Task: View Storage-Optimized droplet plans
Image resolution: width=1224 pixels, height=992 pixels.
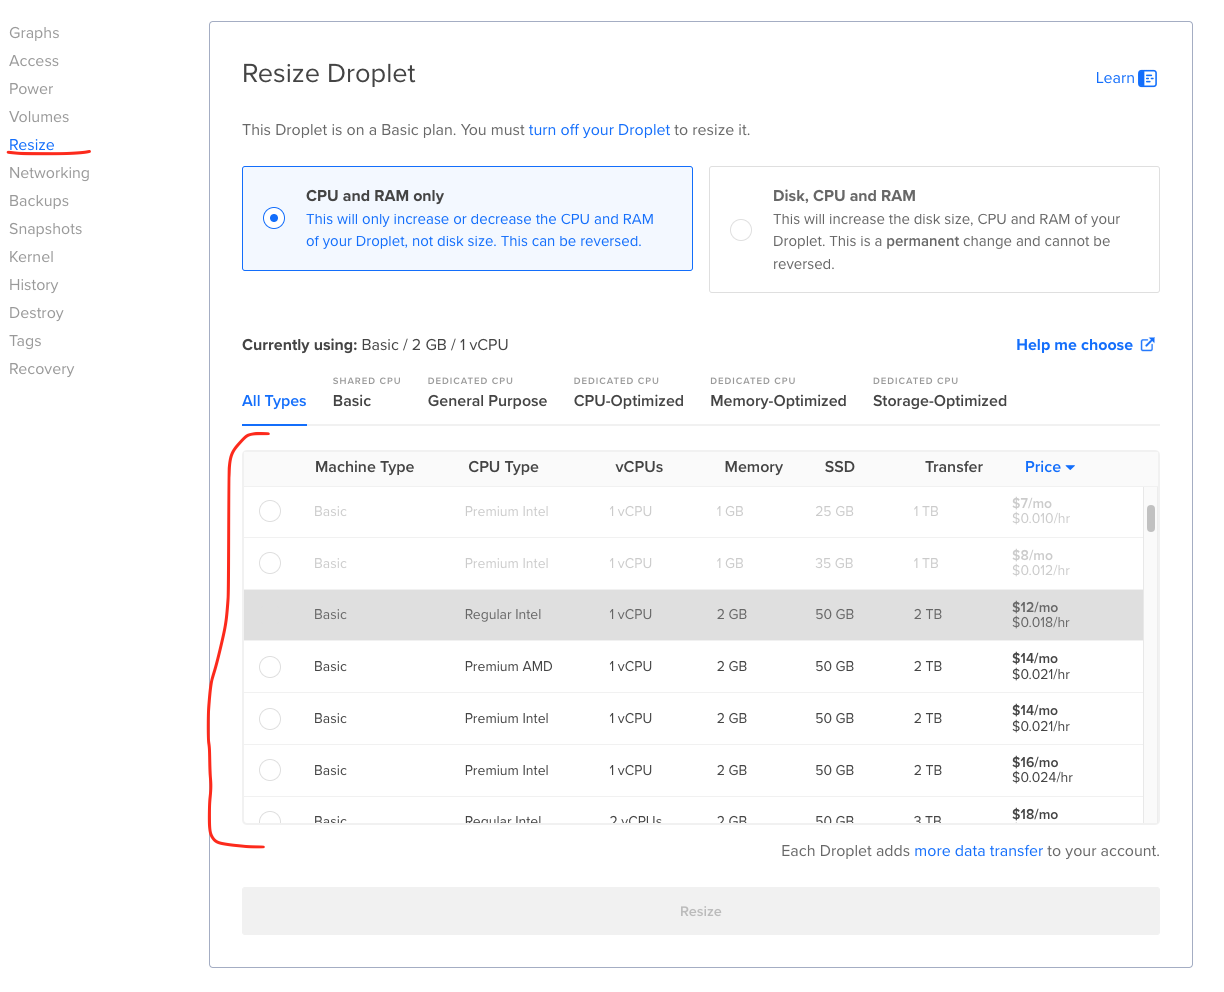Action: pyautogui.click(x=939, y=399)
